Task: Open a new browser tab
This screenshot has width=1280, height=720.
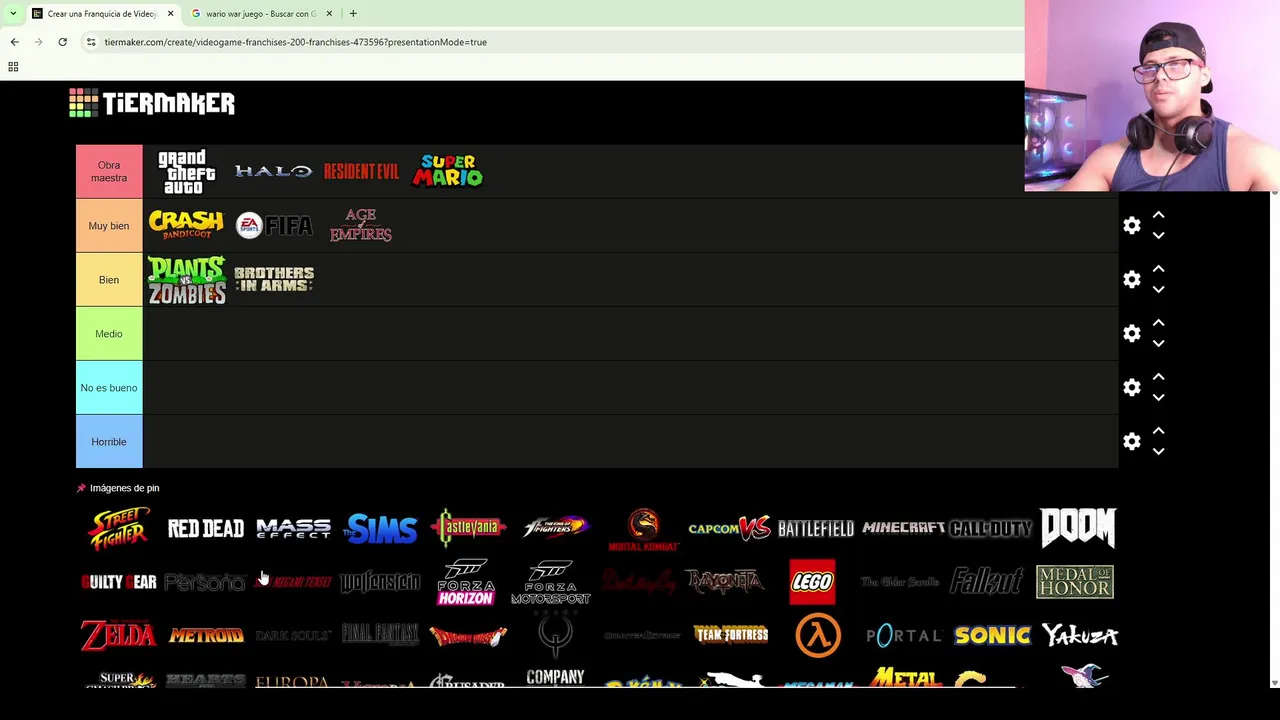Action: pos(353,14)
